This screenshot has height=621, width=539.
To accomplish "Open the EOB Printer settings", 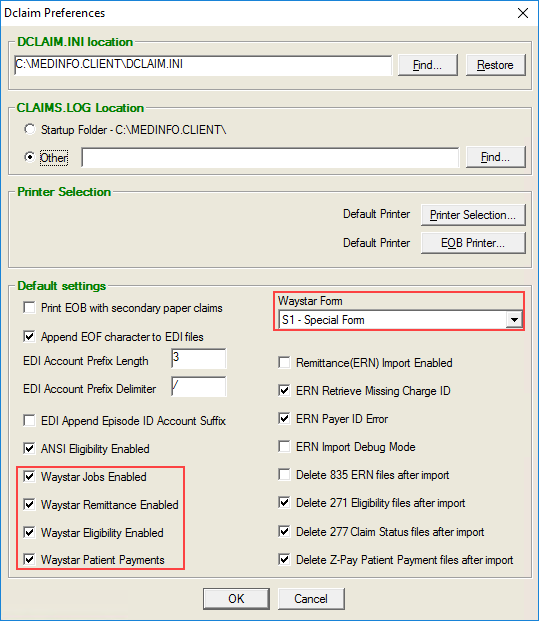I will tap(473, 243).
